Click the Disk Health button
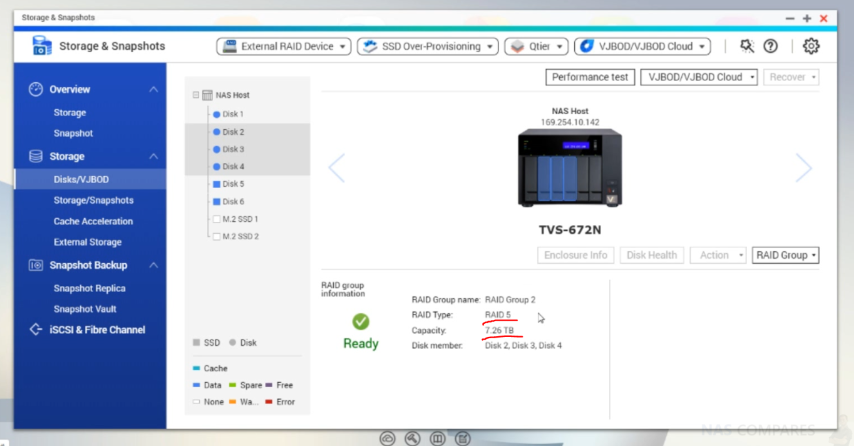The image size is (854, 446). (x=651, y=255)
